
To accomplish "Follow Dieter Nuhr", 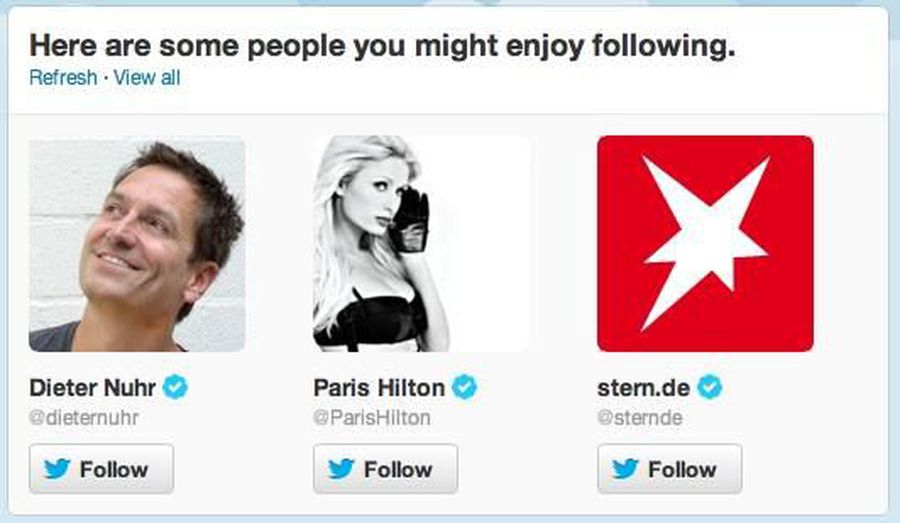I will [x=101, y=469].
